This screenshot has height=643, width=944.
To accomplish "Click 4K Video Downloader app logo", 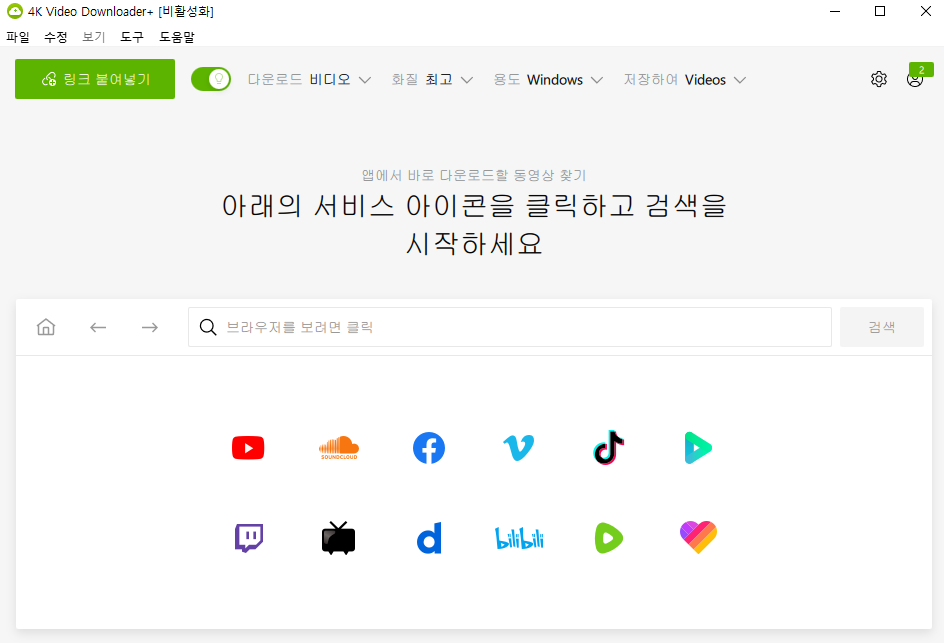I will coord(14,11).
